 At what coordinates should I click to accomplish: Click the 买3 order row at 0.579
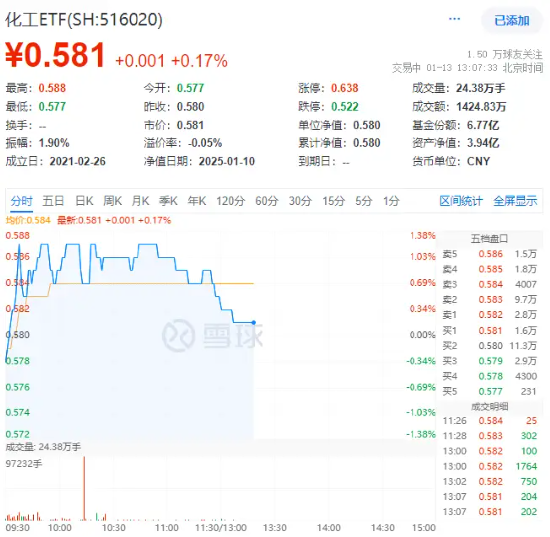pyautogui.click(x=489, y=361)
